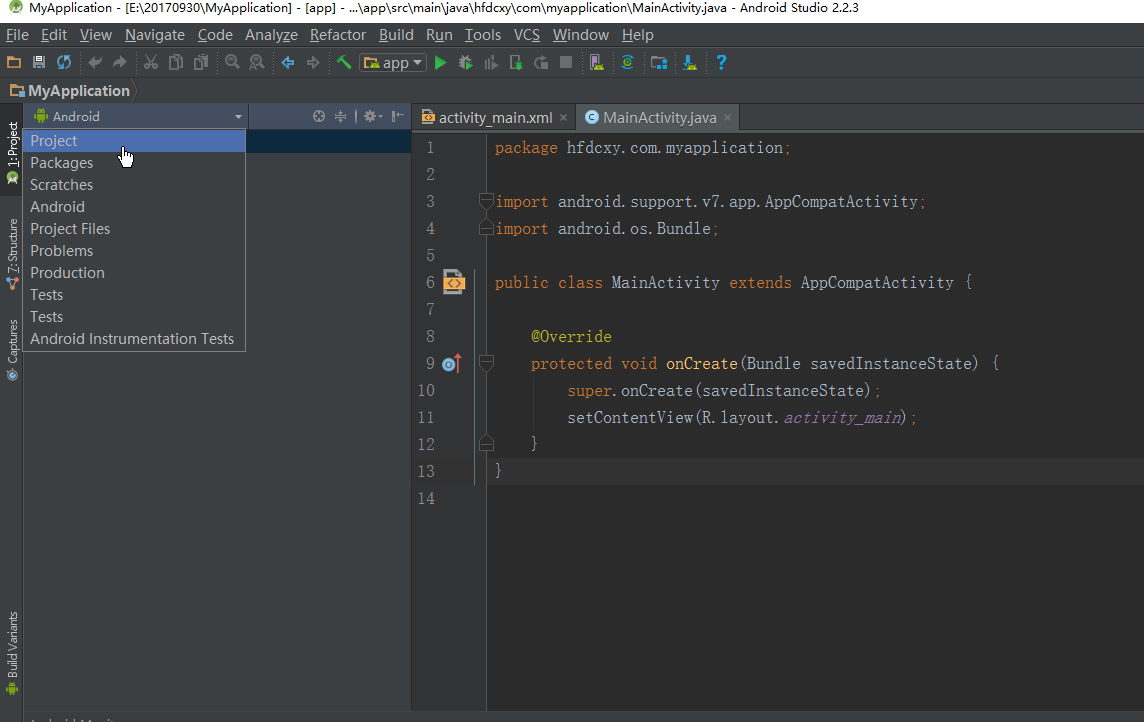Click the Make Project hammer icon
This screenshot has width=1144, height=722.
point(344,62)
